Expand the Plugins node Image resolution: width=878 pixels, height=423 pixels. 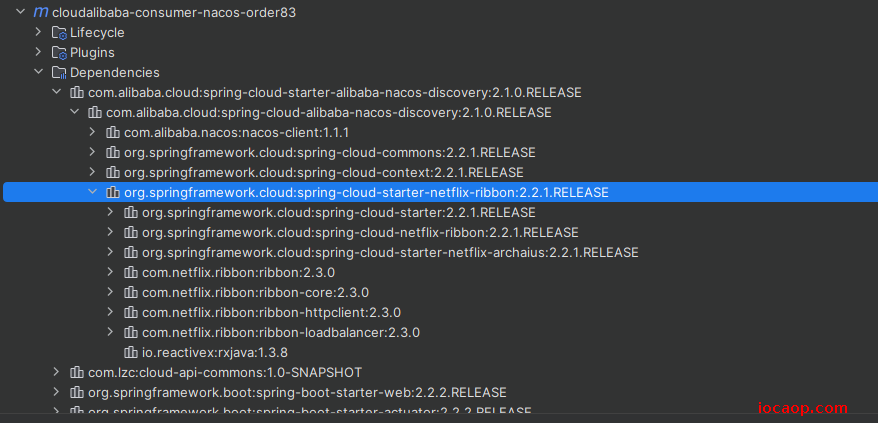(x=38, y=52)
